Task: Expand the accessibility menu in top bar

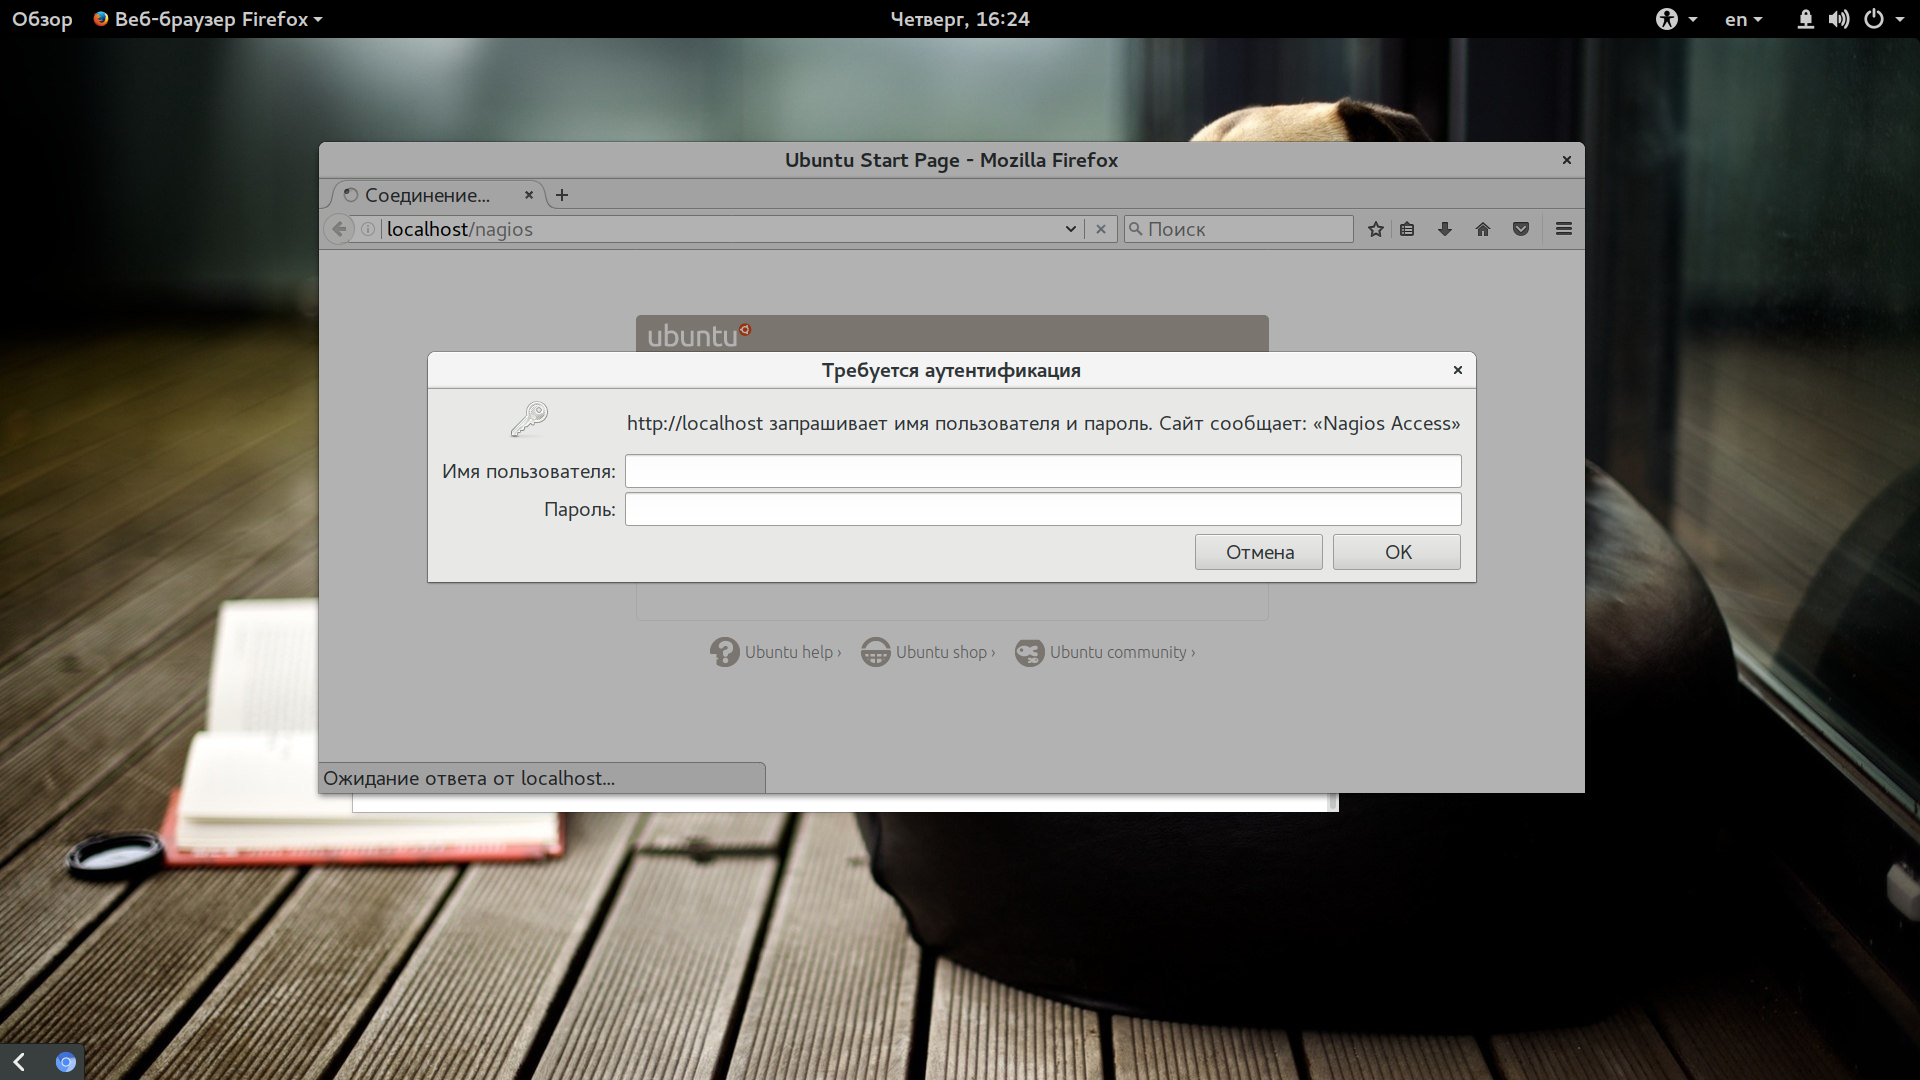Action: coord(1677,19)
